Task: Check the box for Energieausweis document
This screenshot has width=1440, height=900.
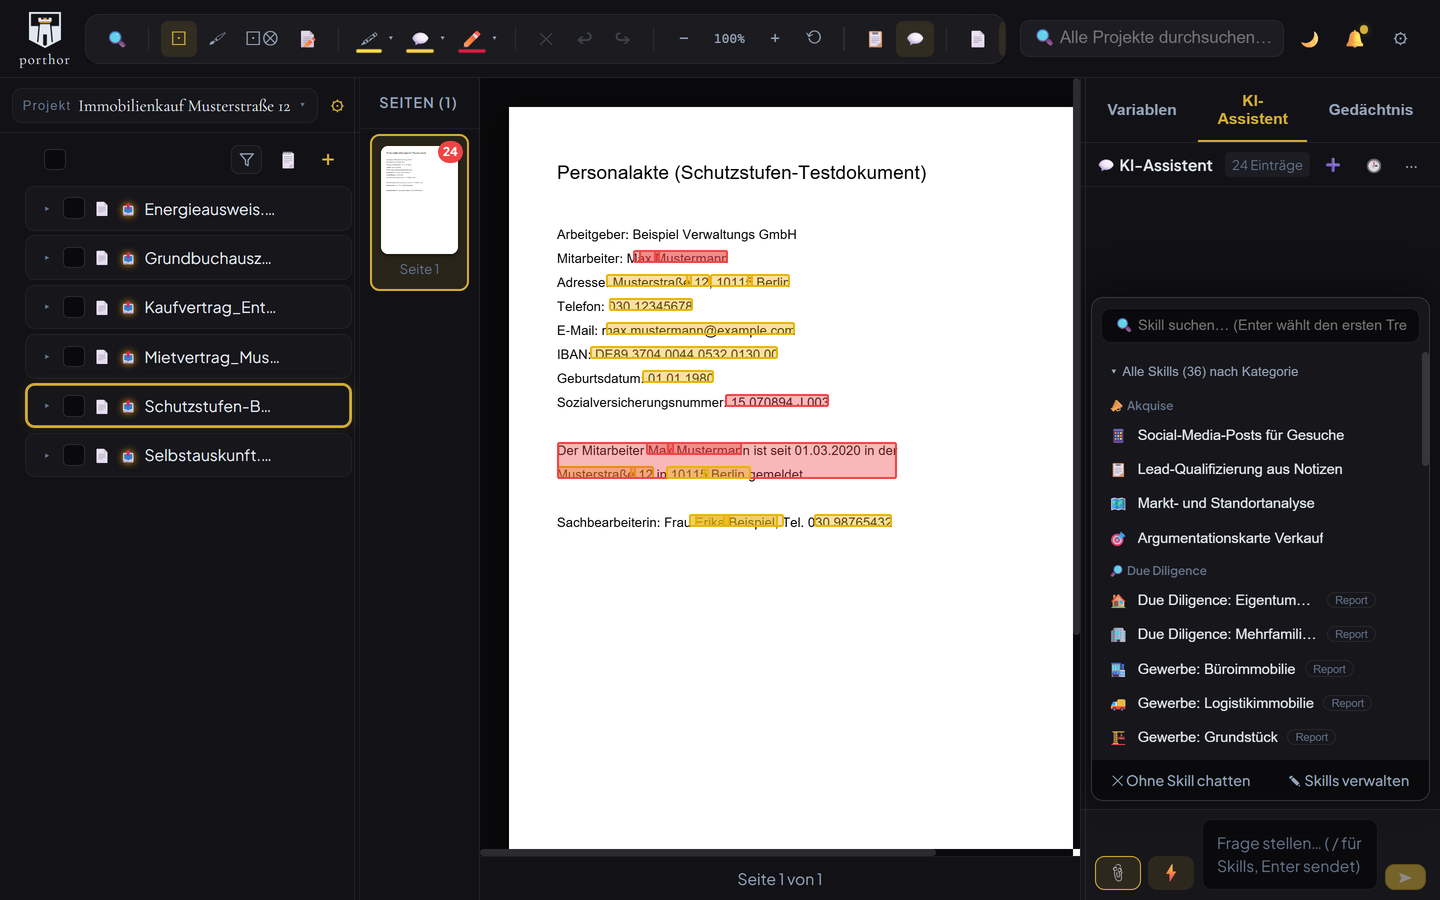Action: [x=74, y=209]
